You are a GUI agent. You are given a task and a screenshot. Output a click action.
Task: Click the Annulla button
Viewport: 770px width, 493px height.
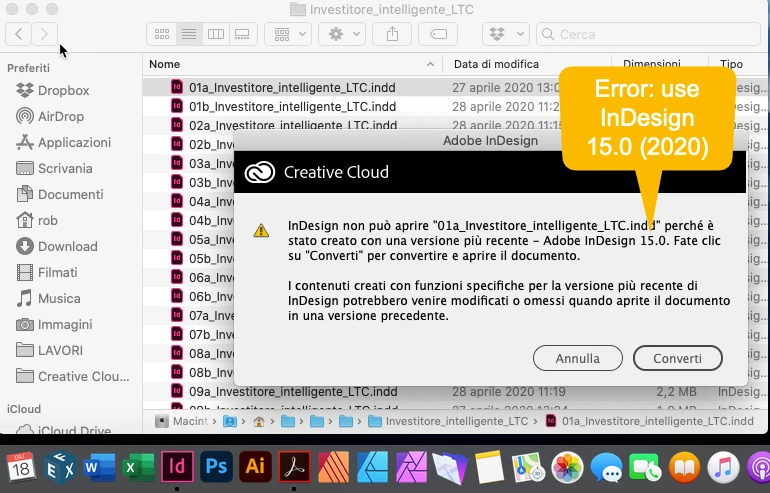pos(578,358)
